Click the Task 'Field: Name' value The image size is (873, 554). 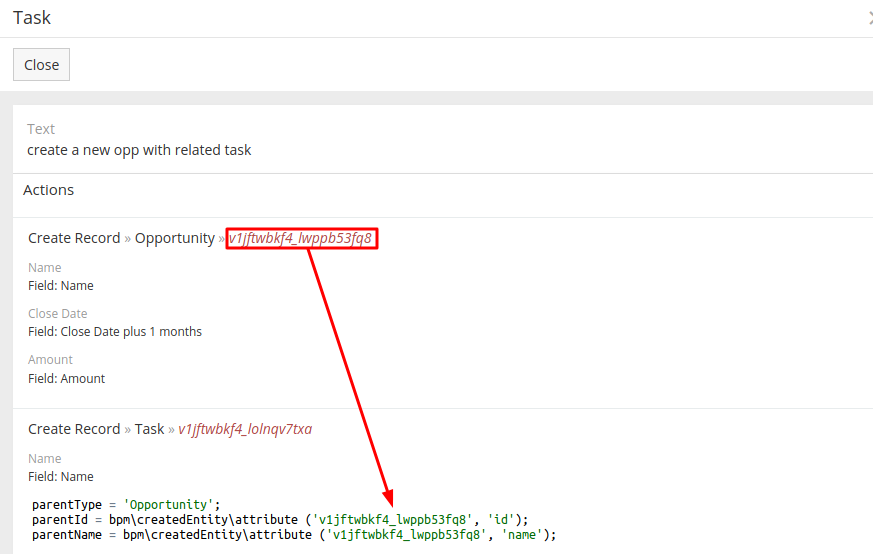(60, 477)
